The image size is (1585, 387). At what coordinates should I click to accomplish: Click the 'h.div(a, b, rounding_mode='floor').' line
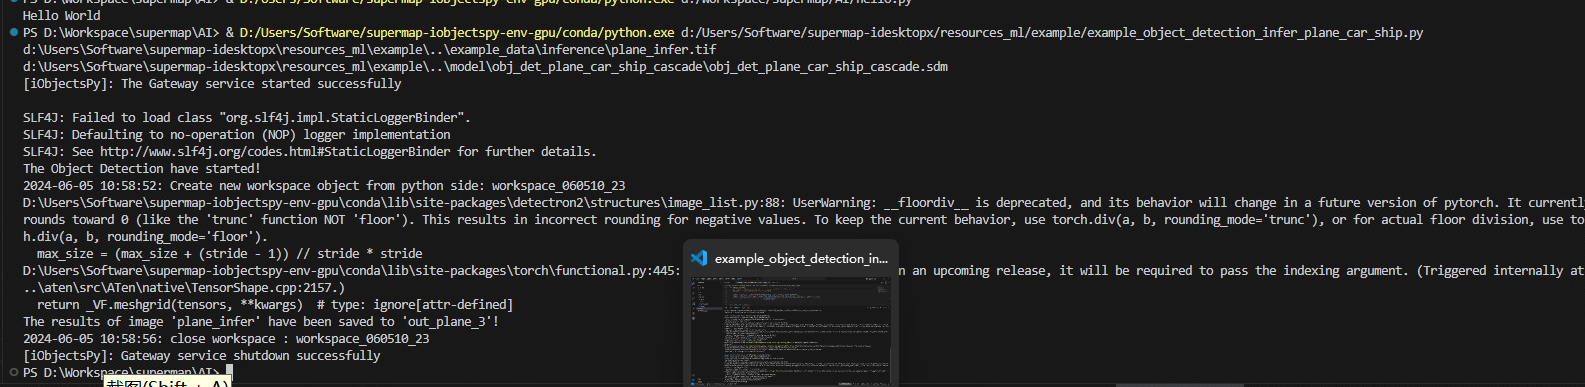pos(146,237)
